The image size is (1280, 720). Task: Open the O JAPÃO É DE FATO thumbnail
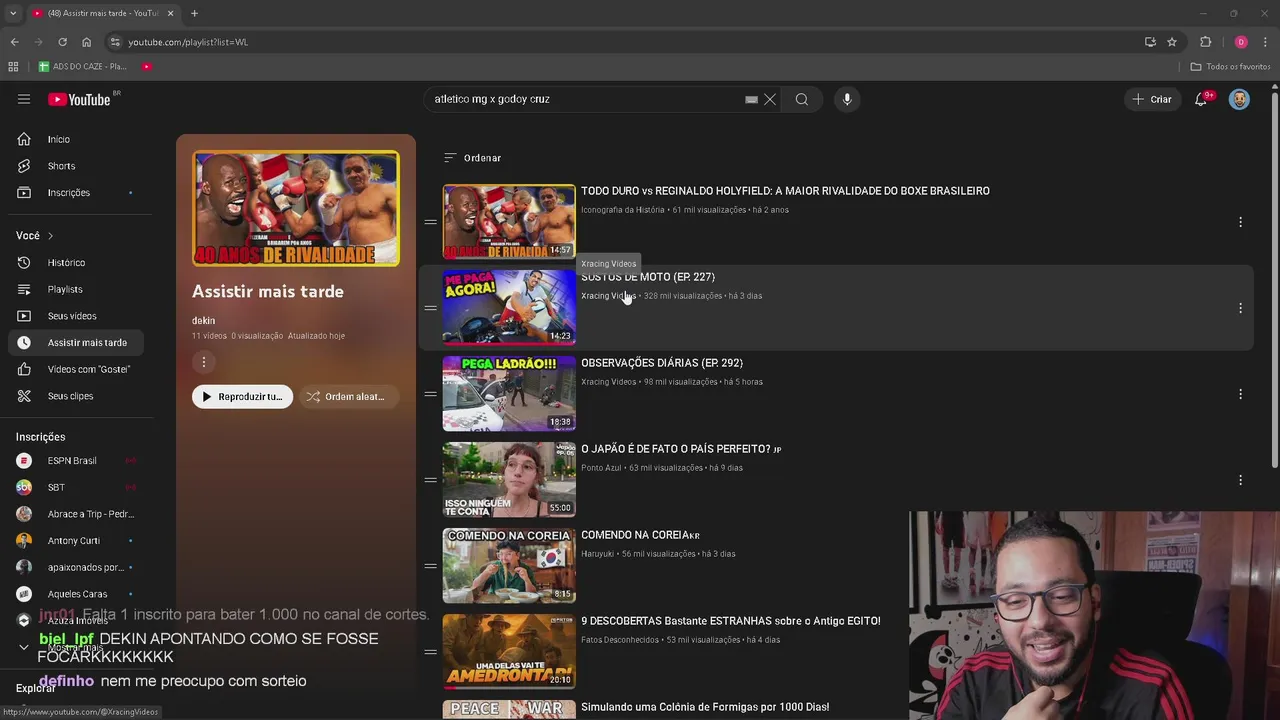coord(509,479)
